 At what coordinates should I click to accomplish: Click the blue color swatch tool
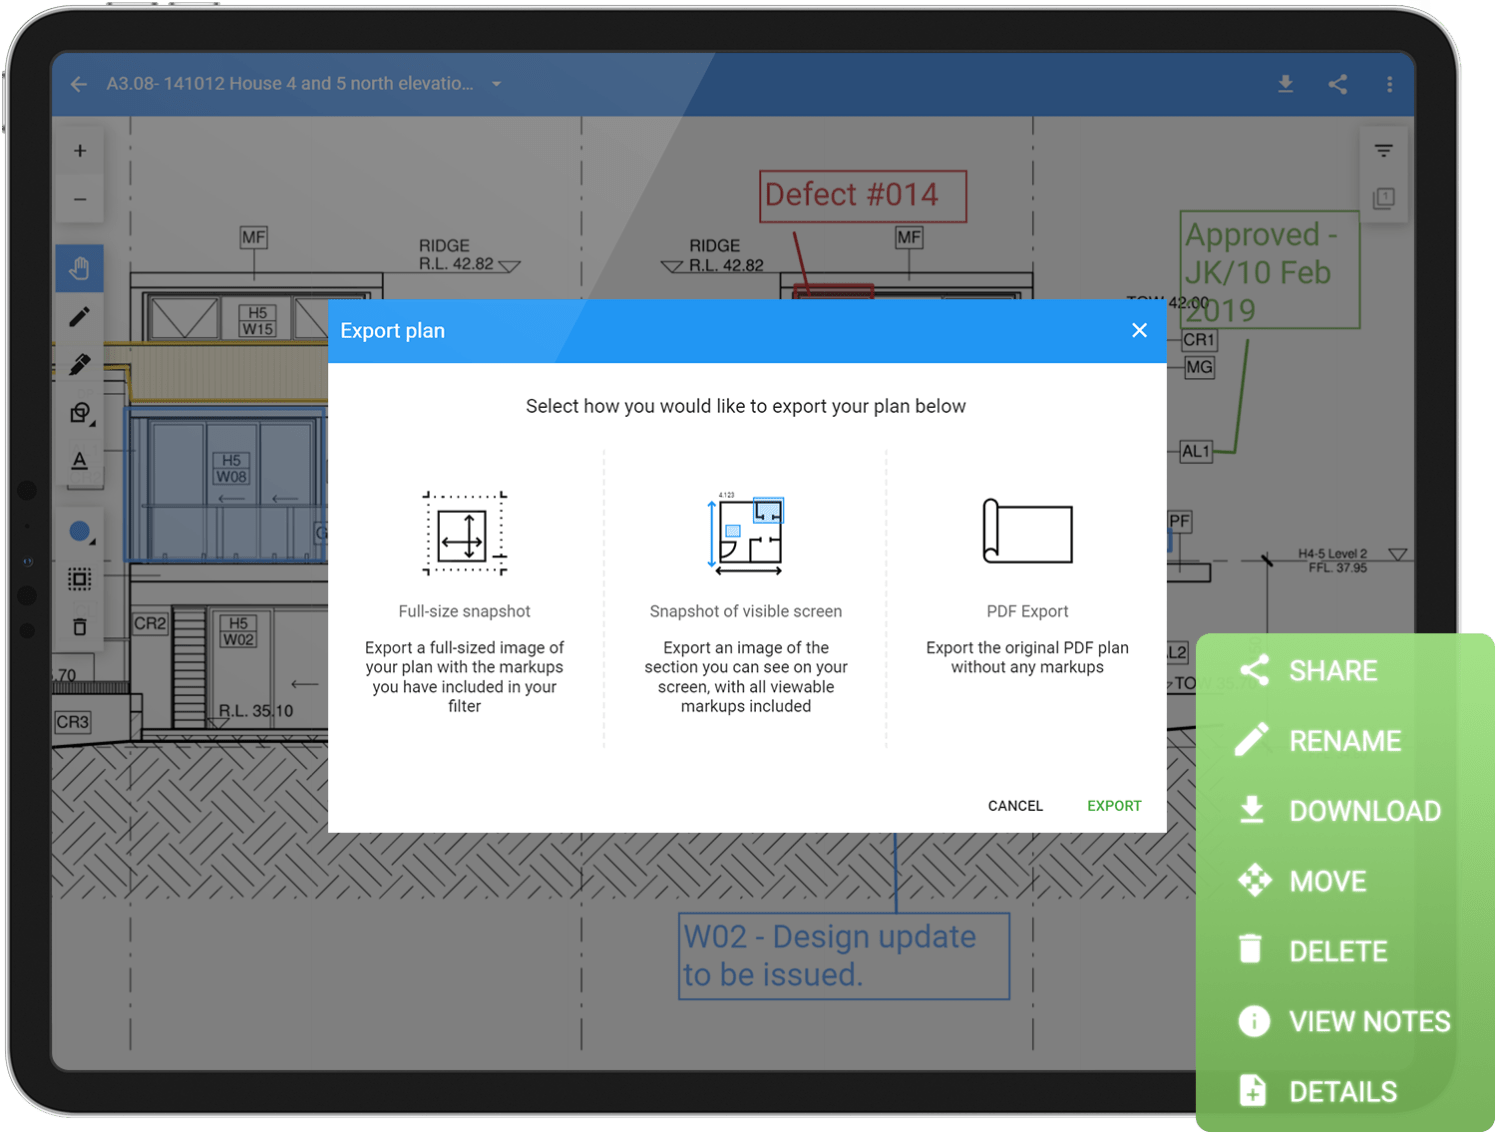click(x=80, y=531)
